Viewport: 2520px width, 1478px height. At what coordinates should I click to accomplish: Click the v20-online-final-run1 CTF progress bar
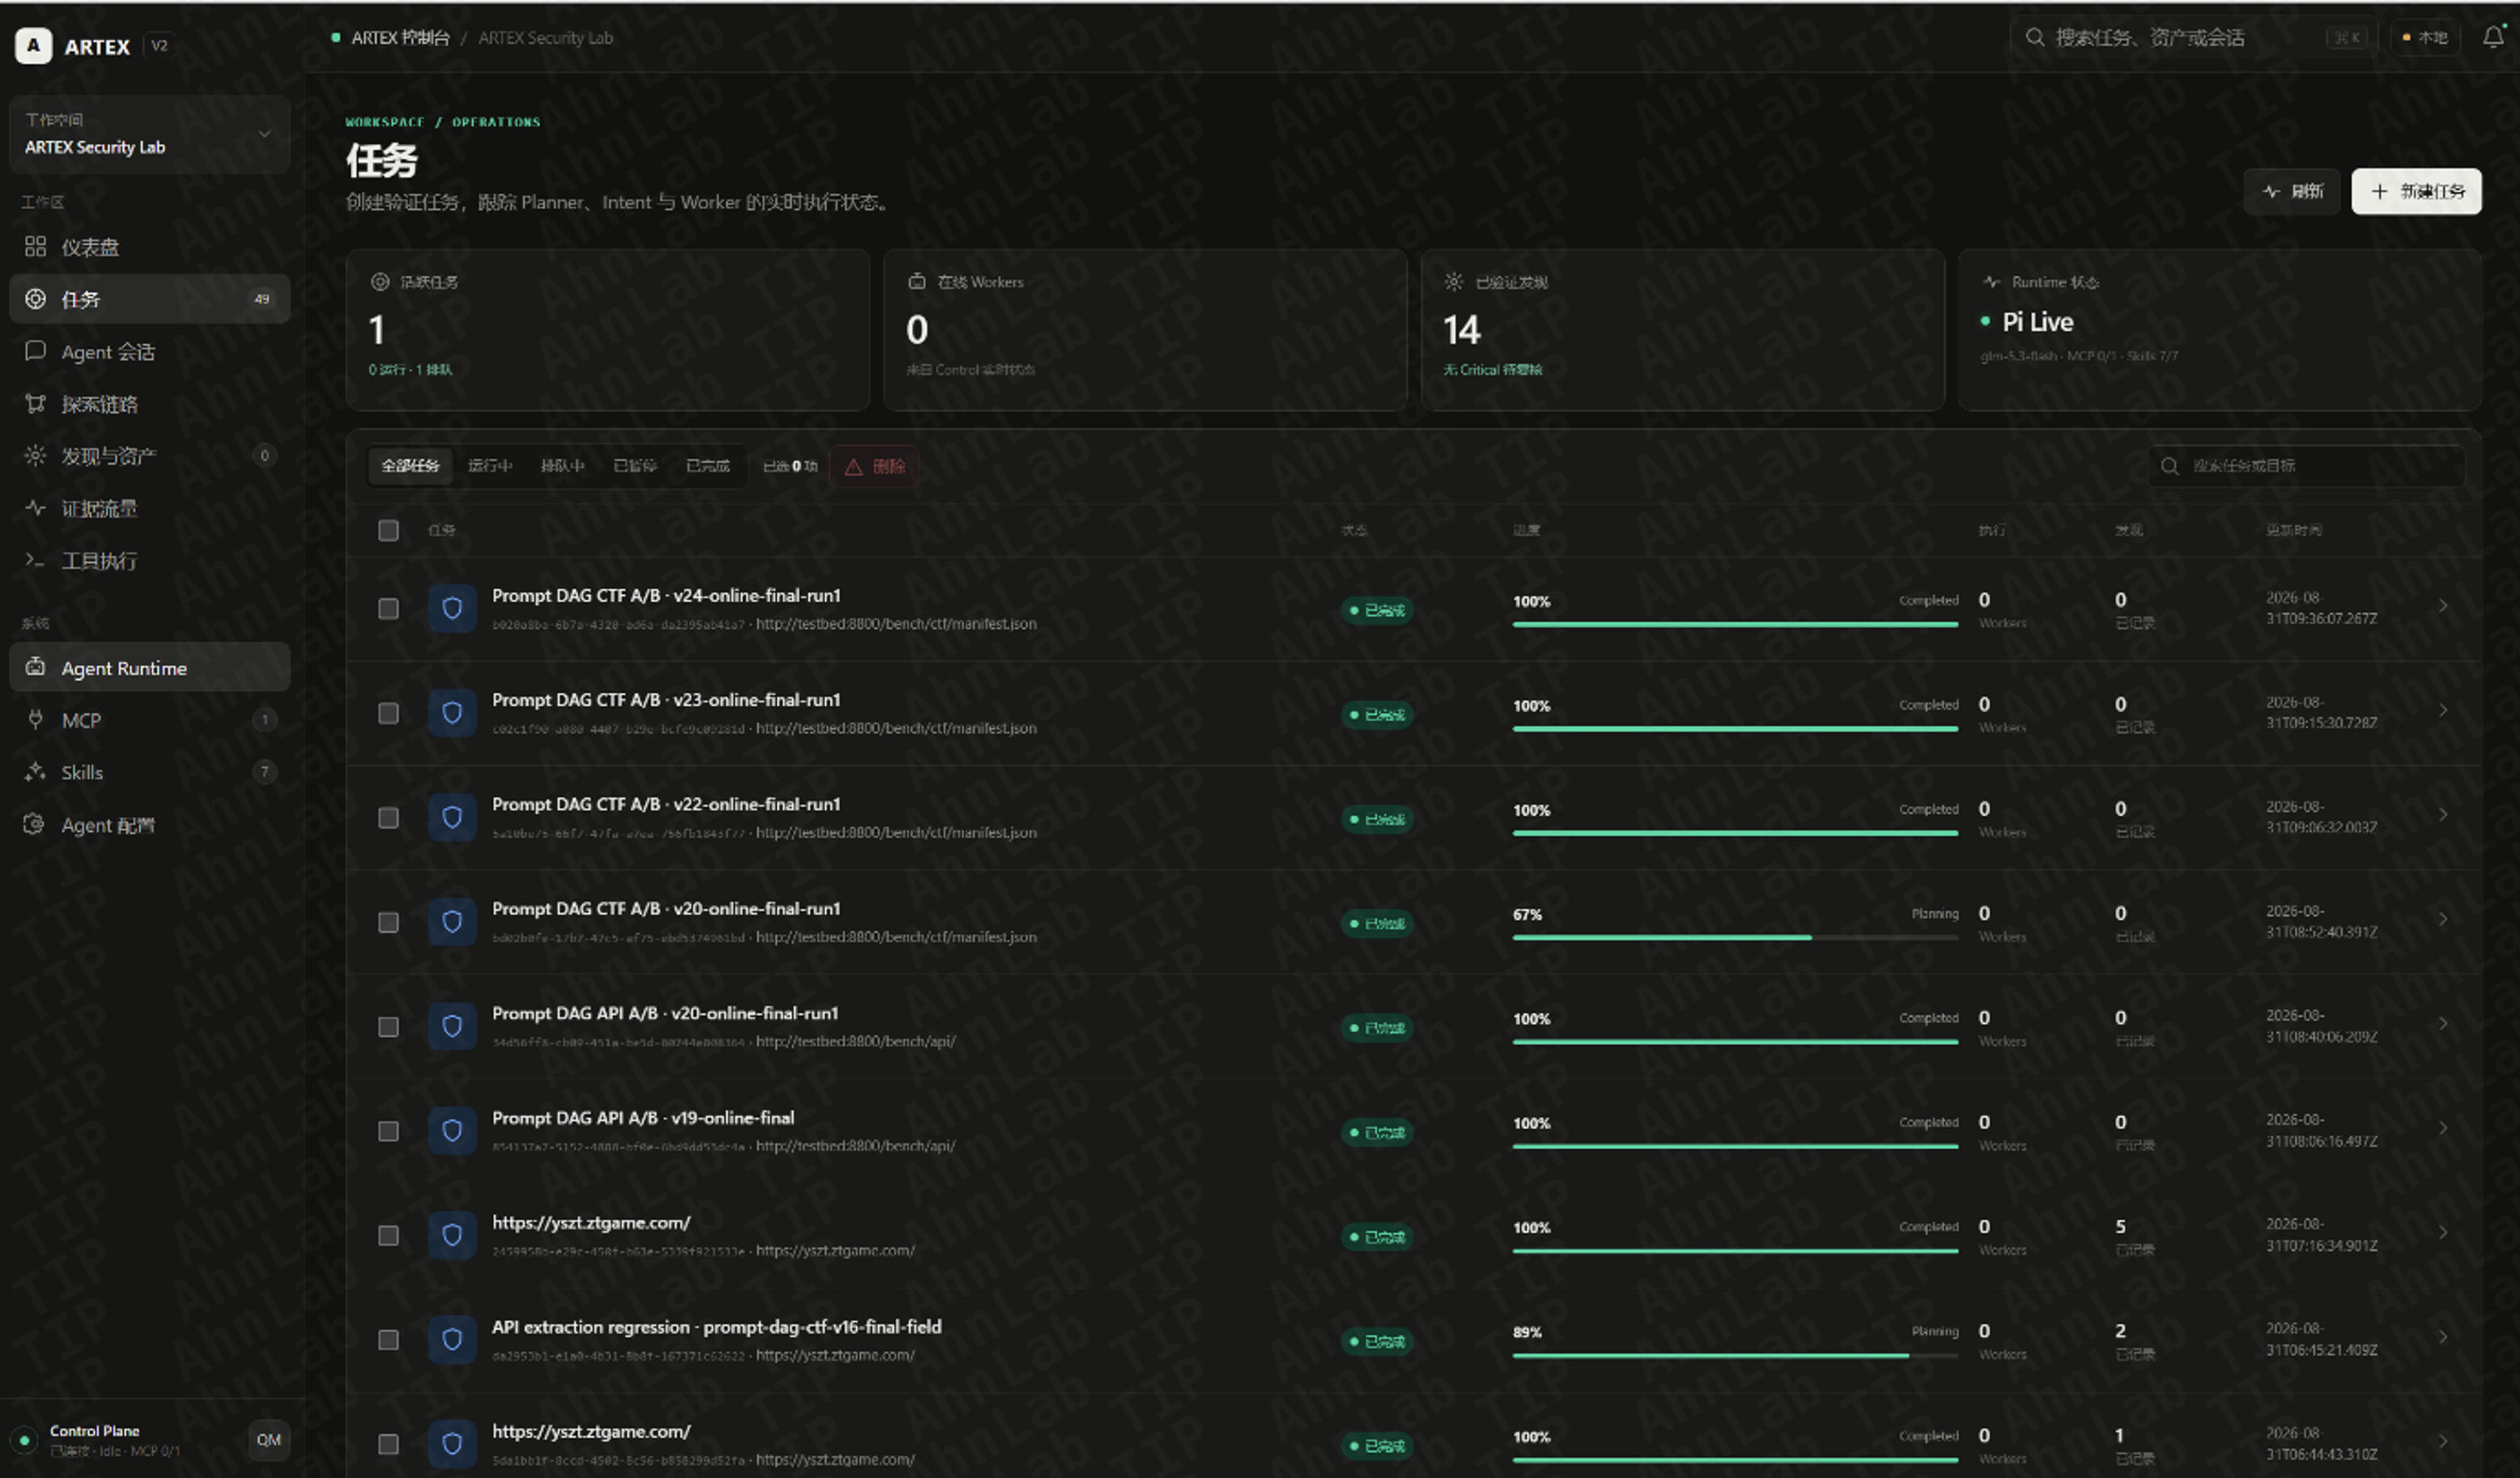pyautogui.click(x=1735, y=937)
